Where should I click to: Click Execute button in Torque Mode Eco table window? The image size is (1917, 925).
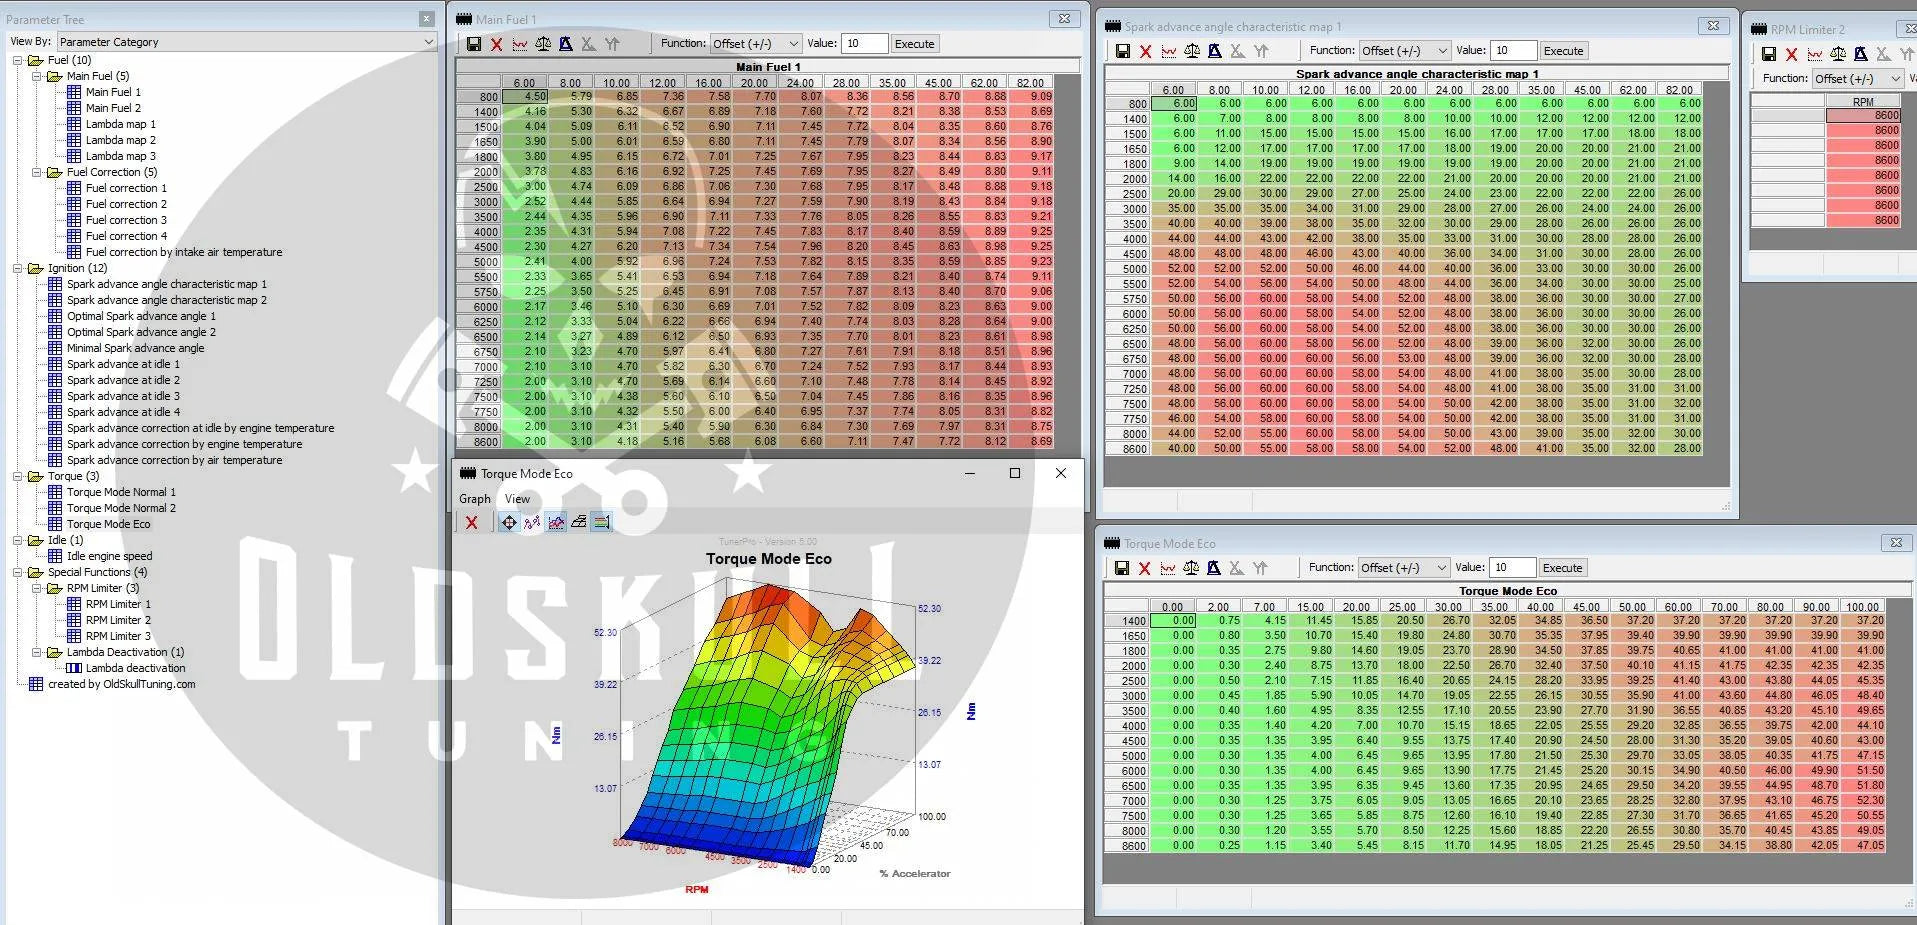pyautogui.click(x=1561, y=568)
